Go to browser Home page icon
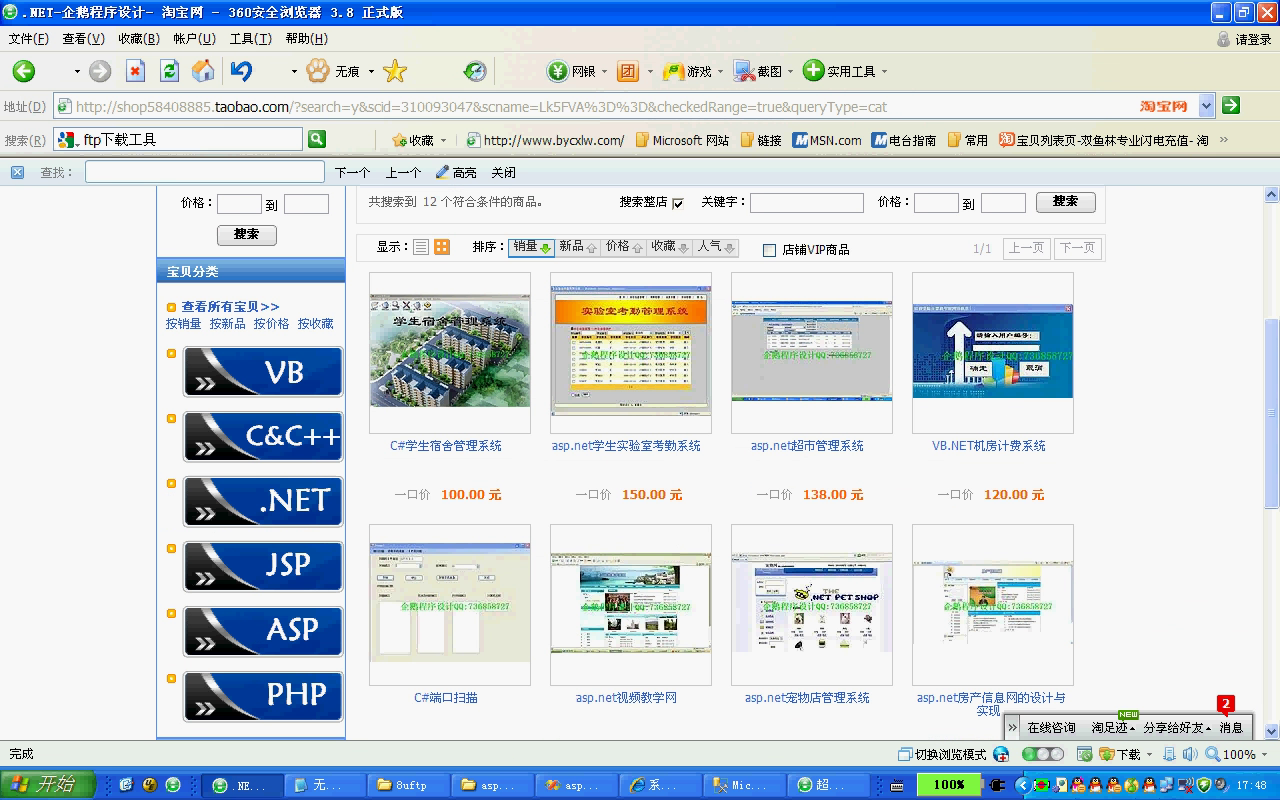This screenshot has height=800, width=1280. point(203,71)
